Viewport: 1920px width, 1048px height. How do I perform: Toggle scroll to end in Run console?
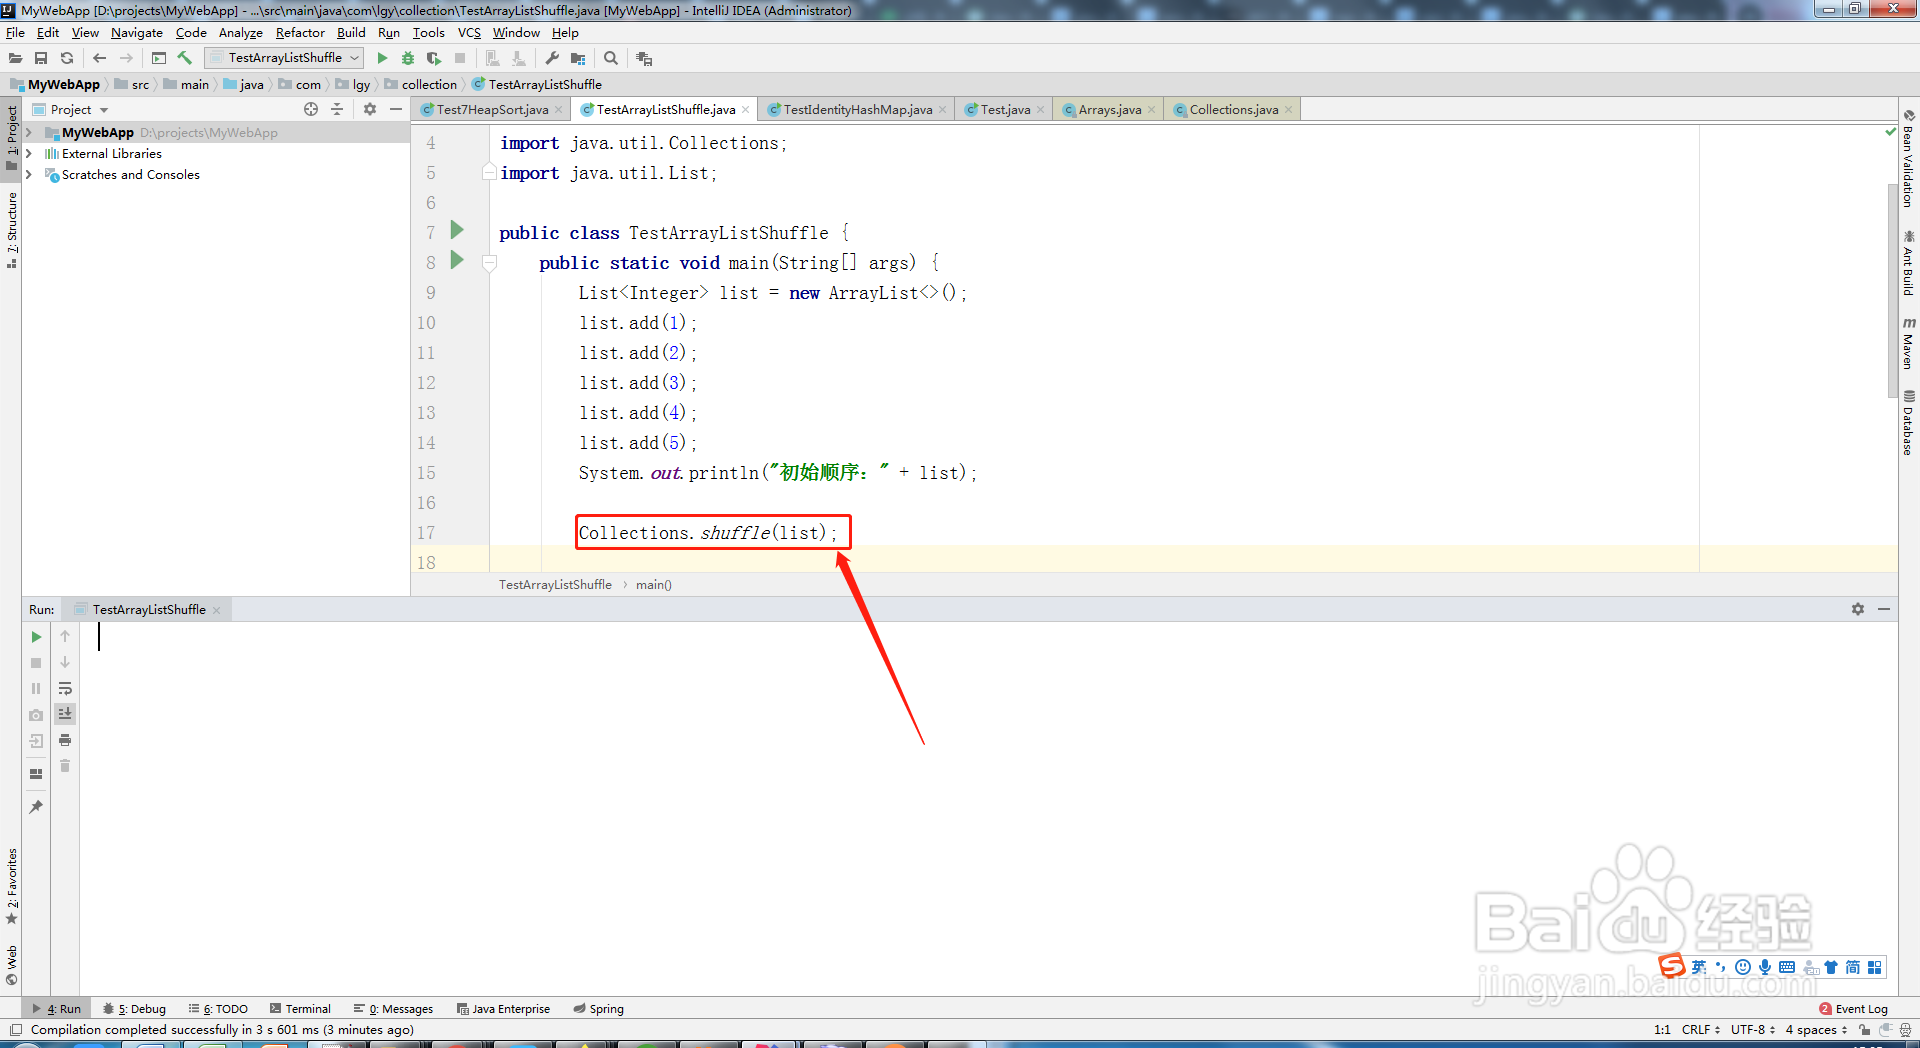[65, 714]
